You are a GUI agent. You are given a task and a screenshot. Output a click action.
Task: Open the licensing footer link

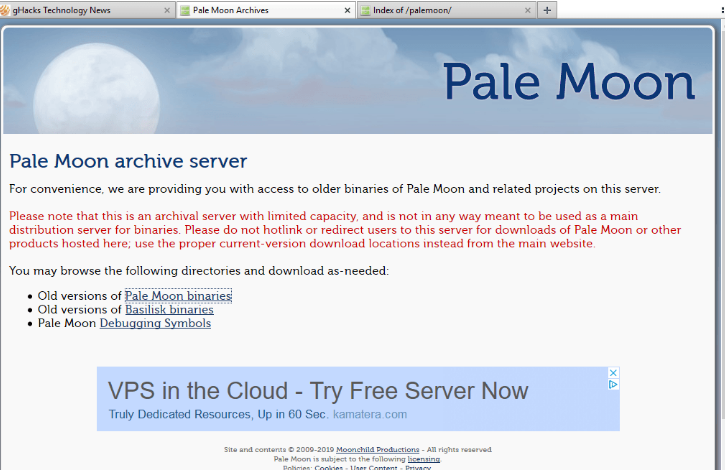click(424, 459)
